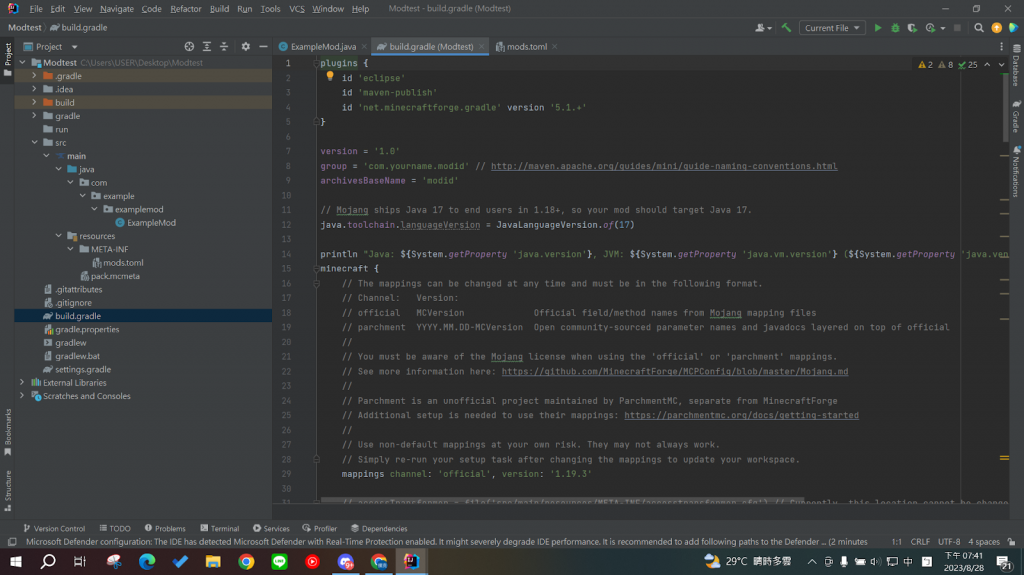Click the Build project hammer icon

(786, 28)
